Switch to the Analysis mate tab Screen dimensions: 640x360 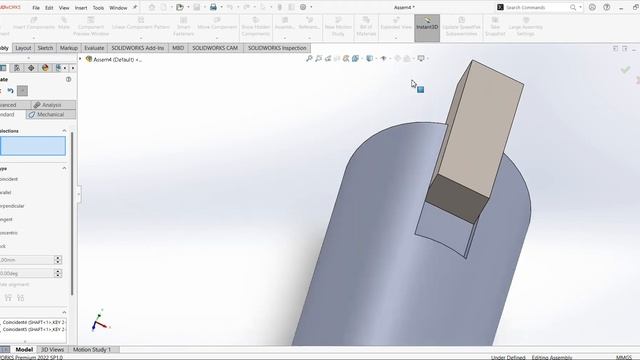[x=53, y=105]
